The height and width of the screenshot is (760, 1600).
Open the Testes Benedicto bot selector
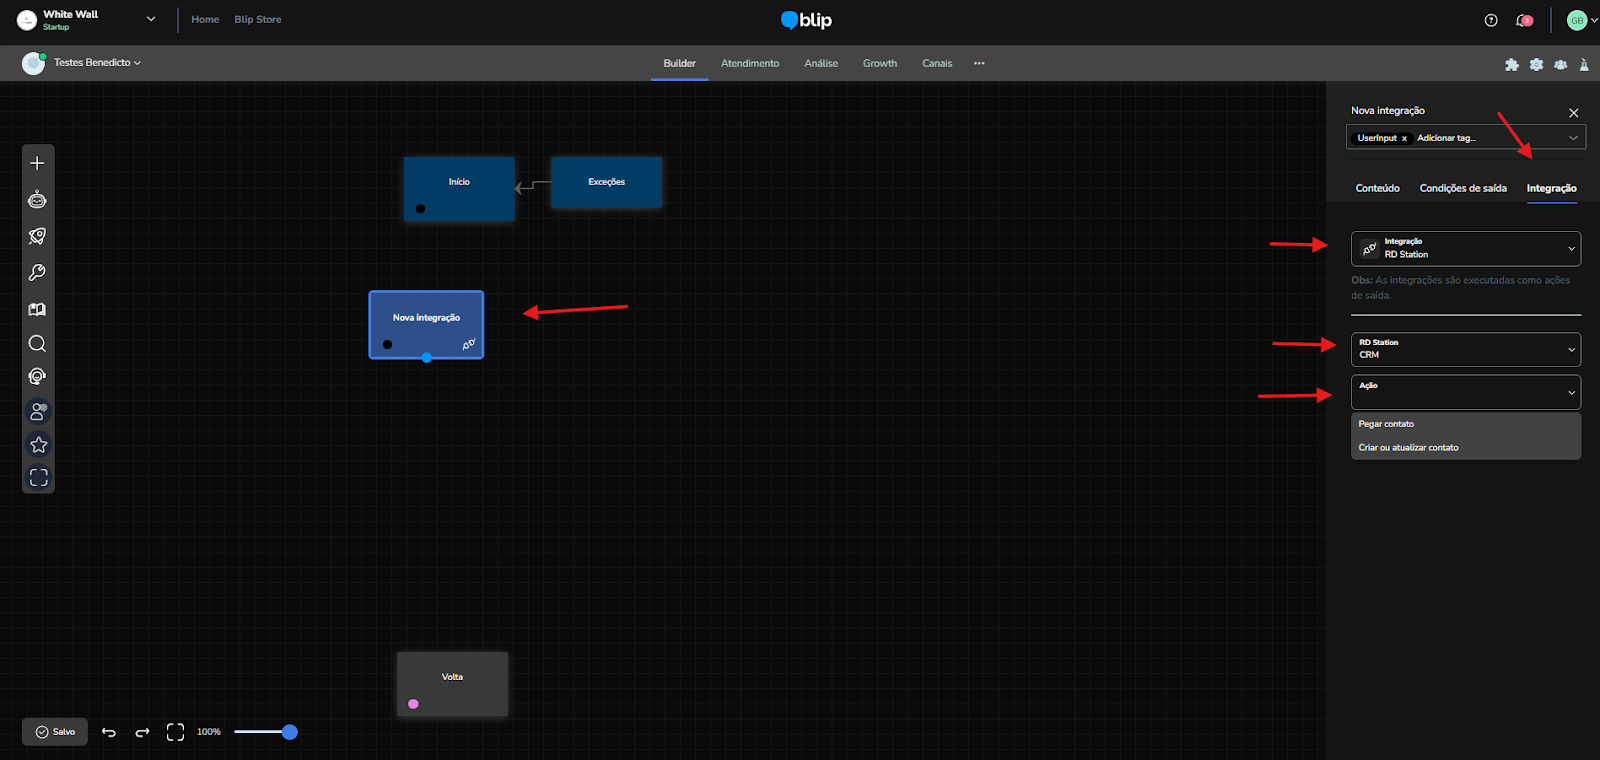coord(96,63)
